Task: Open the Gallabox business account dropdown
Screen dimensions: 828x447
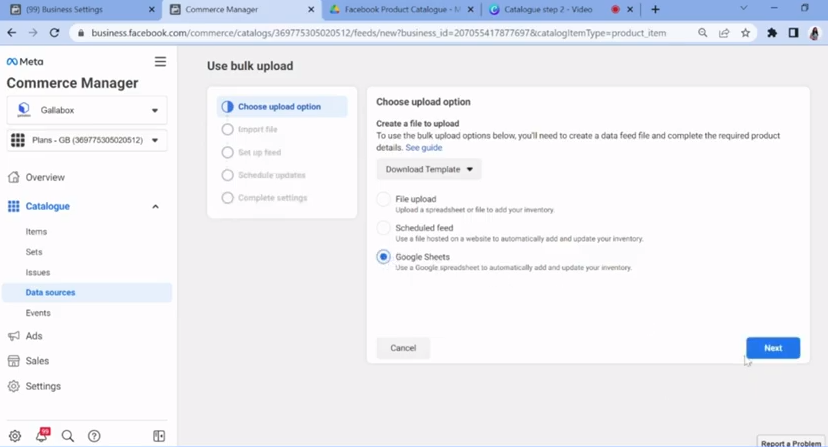Action: [87, 110]
